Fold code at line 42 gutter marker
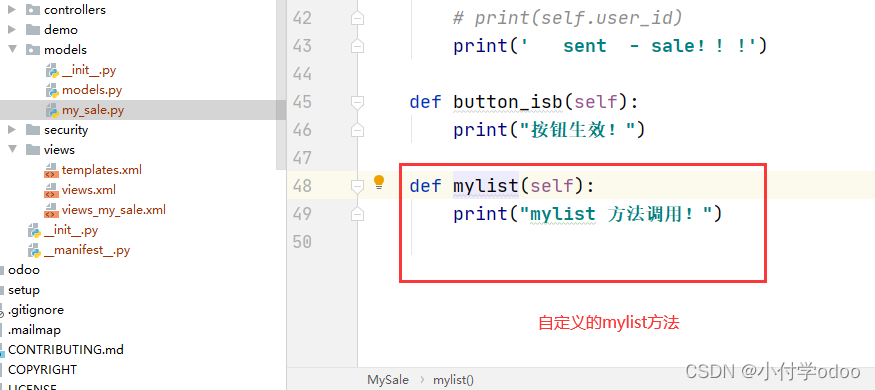Screen dimensions: 875x390 [357, 18]
